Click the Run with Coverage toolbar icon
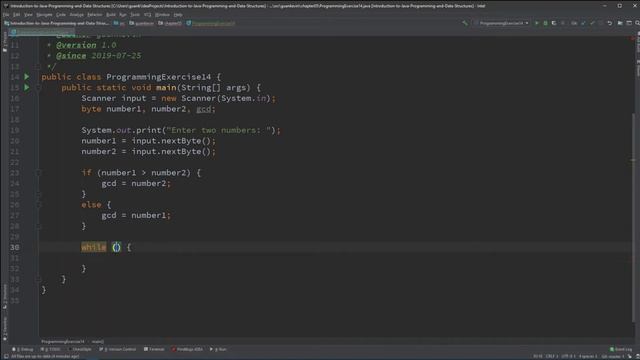The width and height of the screenshot is (640, 360). click(554, 23)
